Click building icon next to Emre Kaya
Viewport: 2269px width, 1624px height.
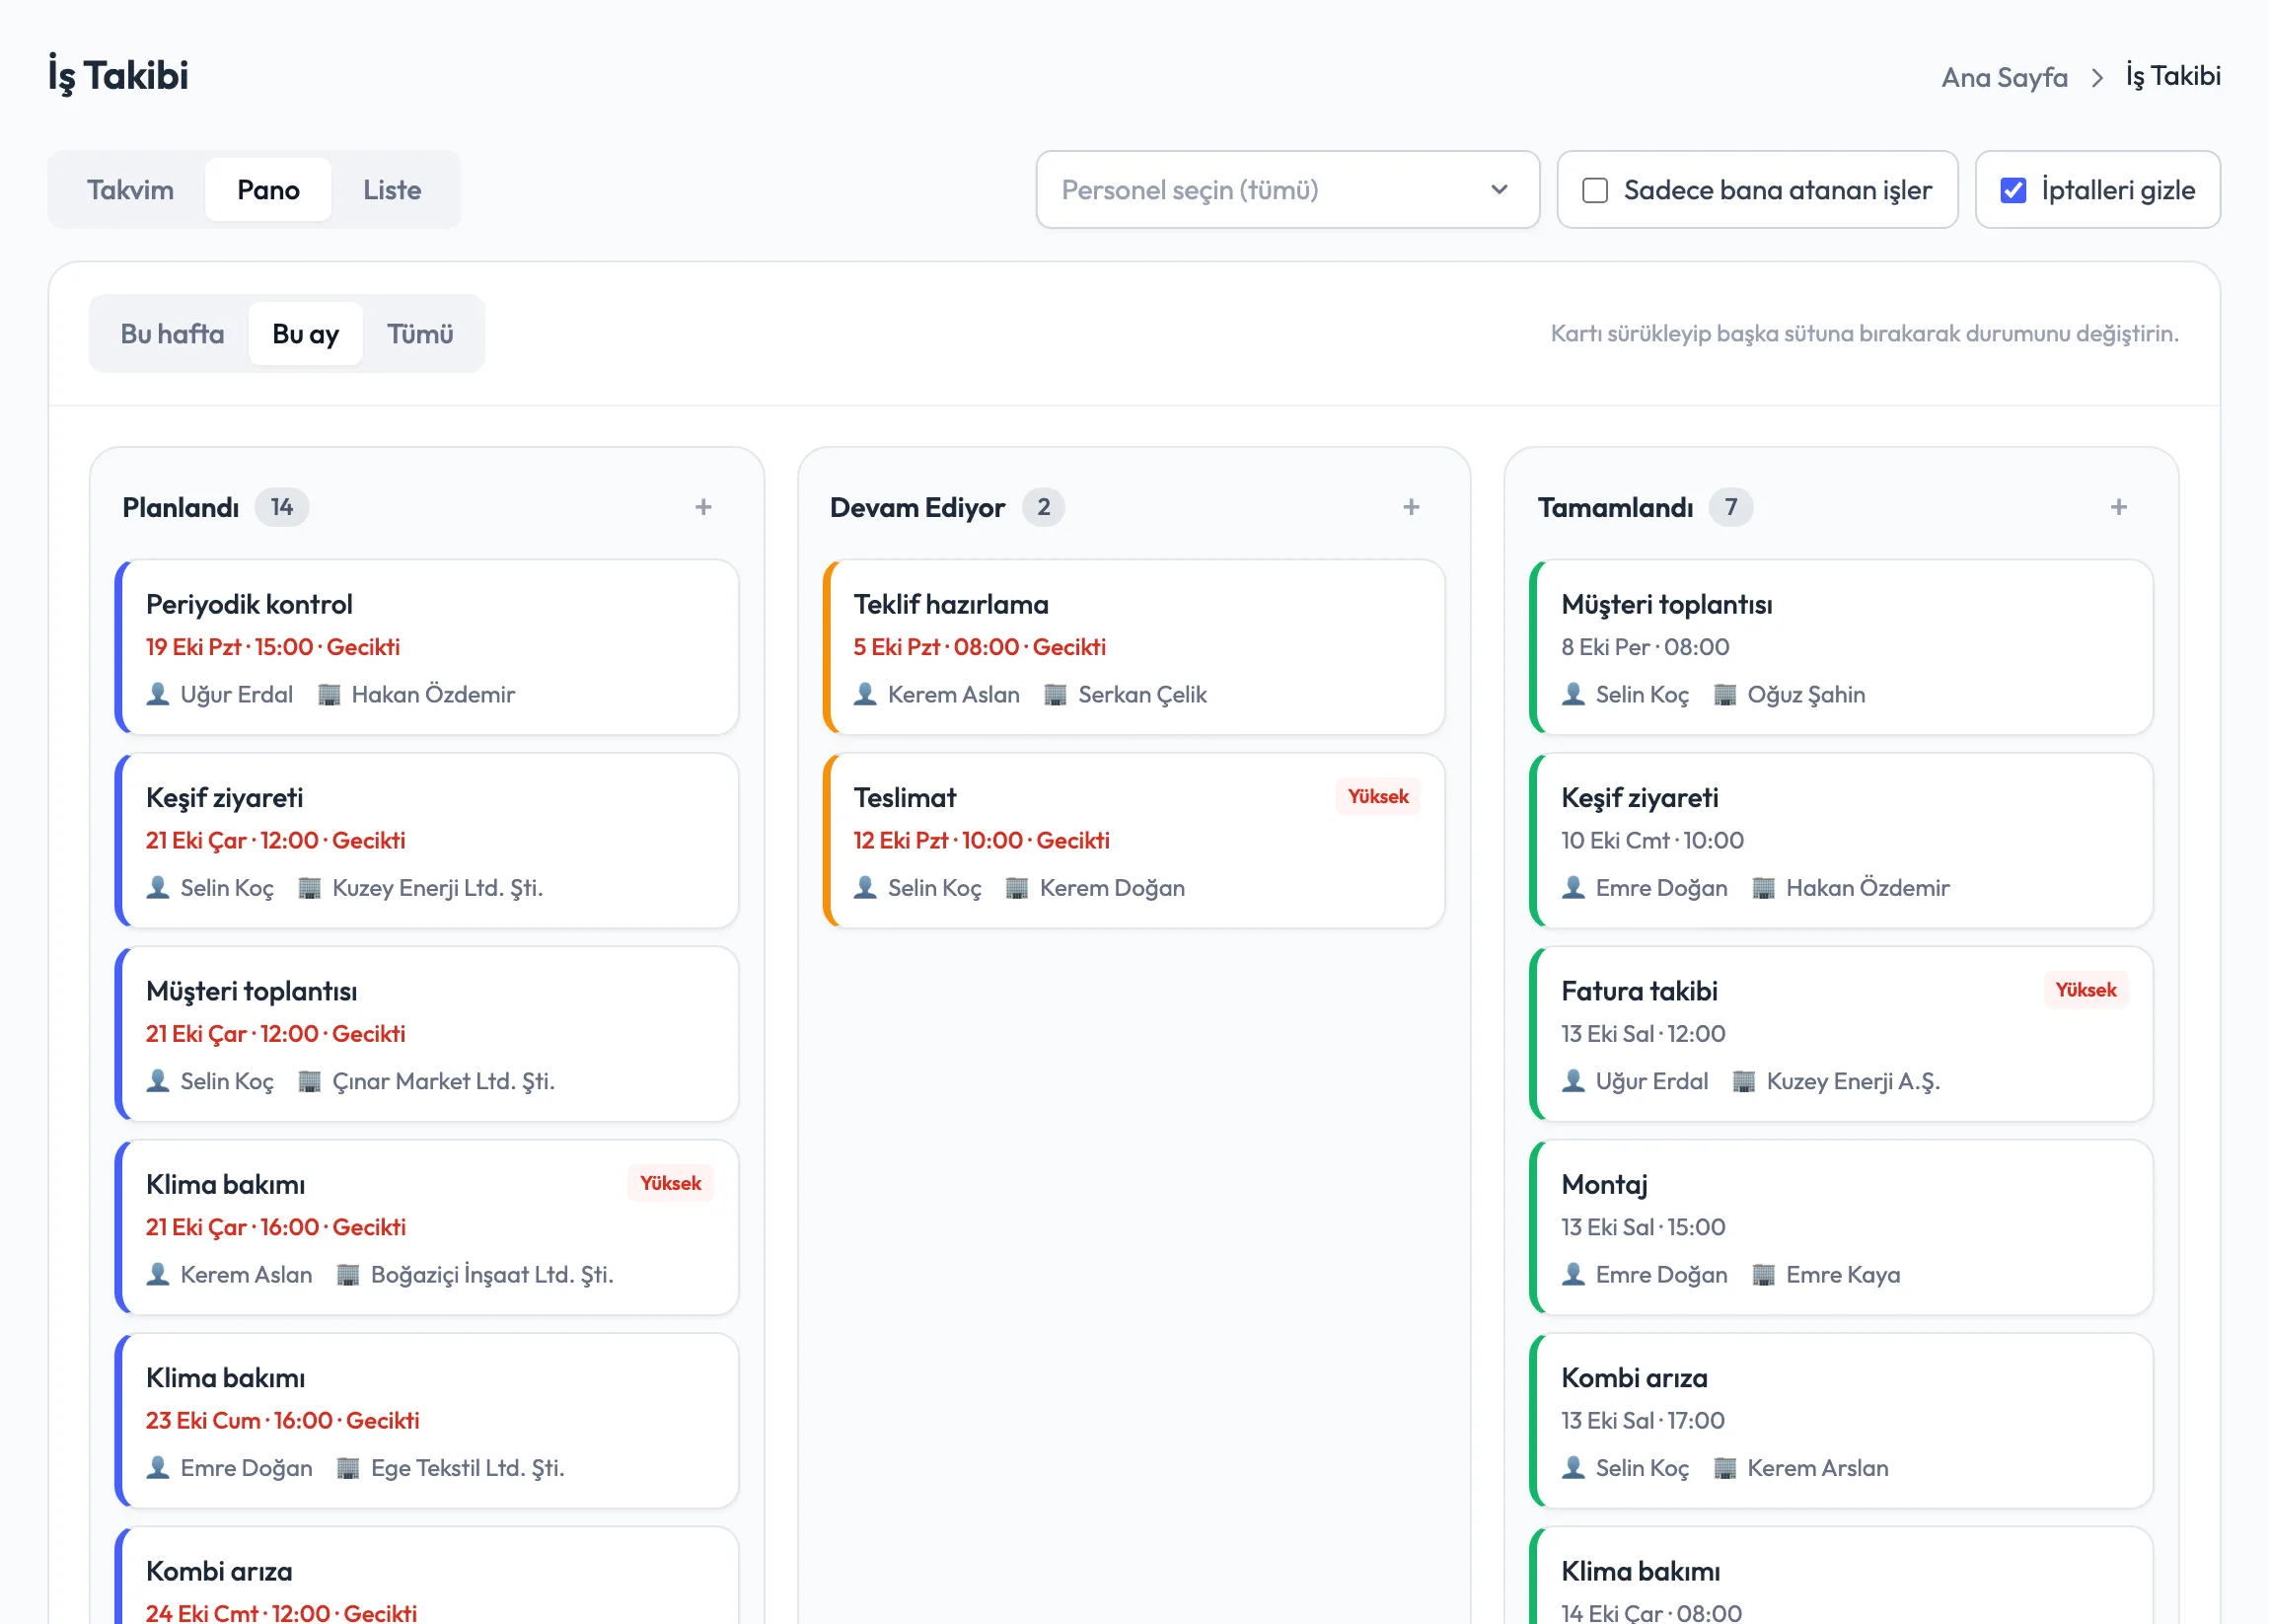coord(1764,1274)
